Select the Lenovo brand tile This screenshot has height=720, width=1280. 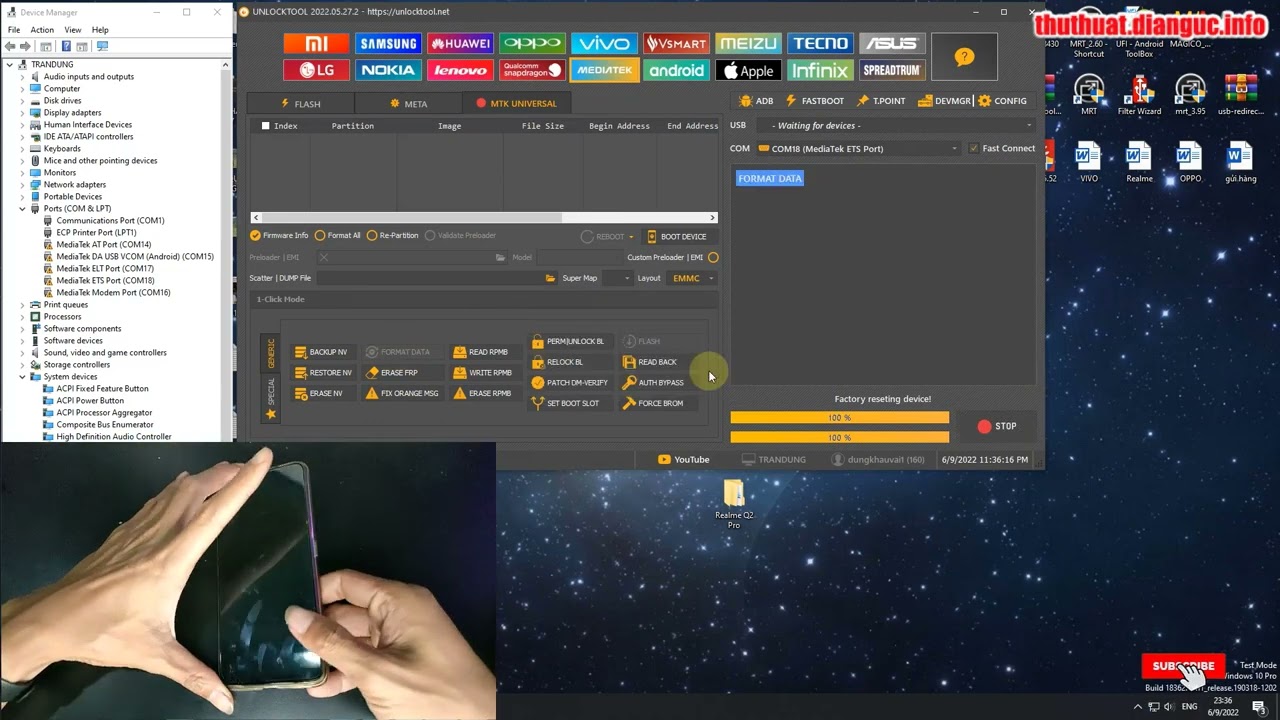(x=460, y=70)
